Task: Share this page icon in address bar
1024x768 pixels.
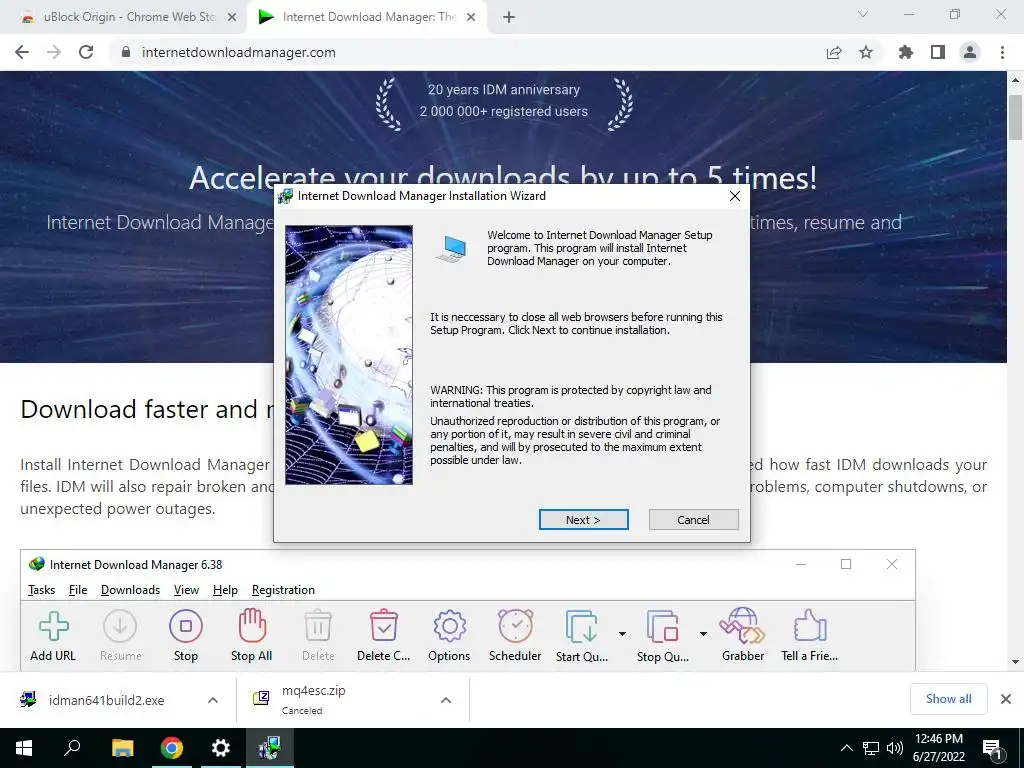Action: coord(834,52)
